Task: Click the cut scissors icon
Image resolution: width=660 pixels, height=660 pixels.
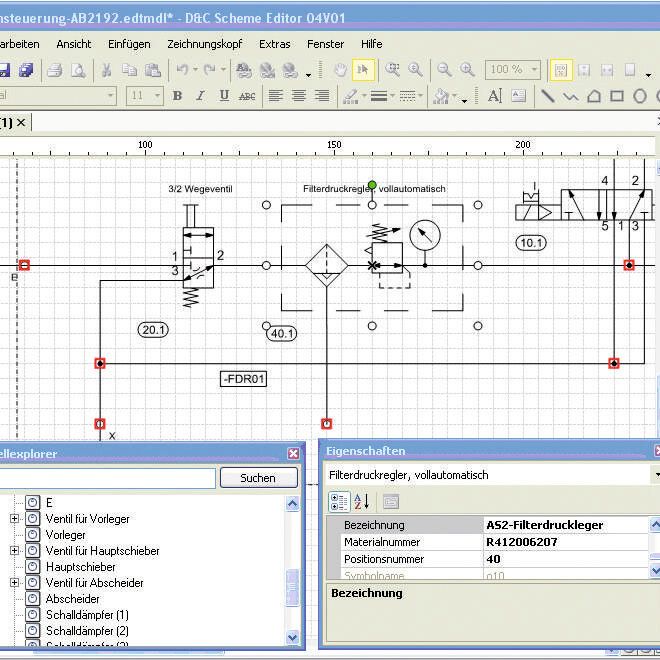Action: 106,70
